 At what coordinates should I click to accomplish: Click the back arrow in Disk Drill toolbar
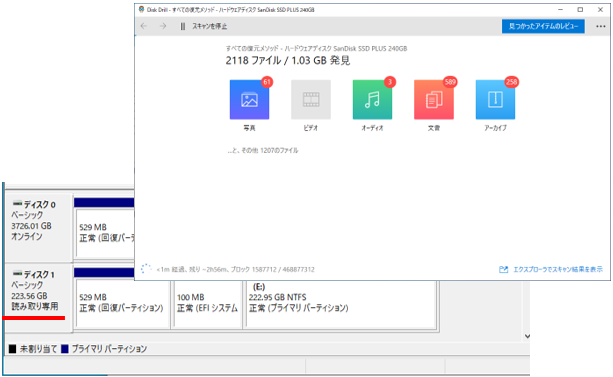pos(144,26)
